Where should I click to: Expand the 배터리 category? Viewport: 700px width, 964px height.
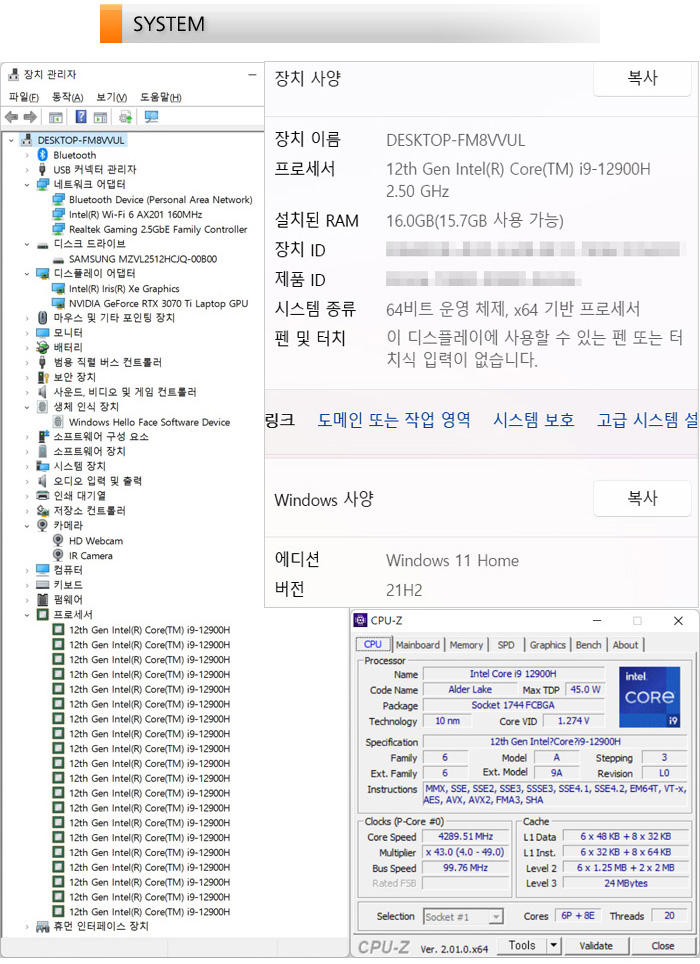(x=26, y=347)
